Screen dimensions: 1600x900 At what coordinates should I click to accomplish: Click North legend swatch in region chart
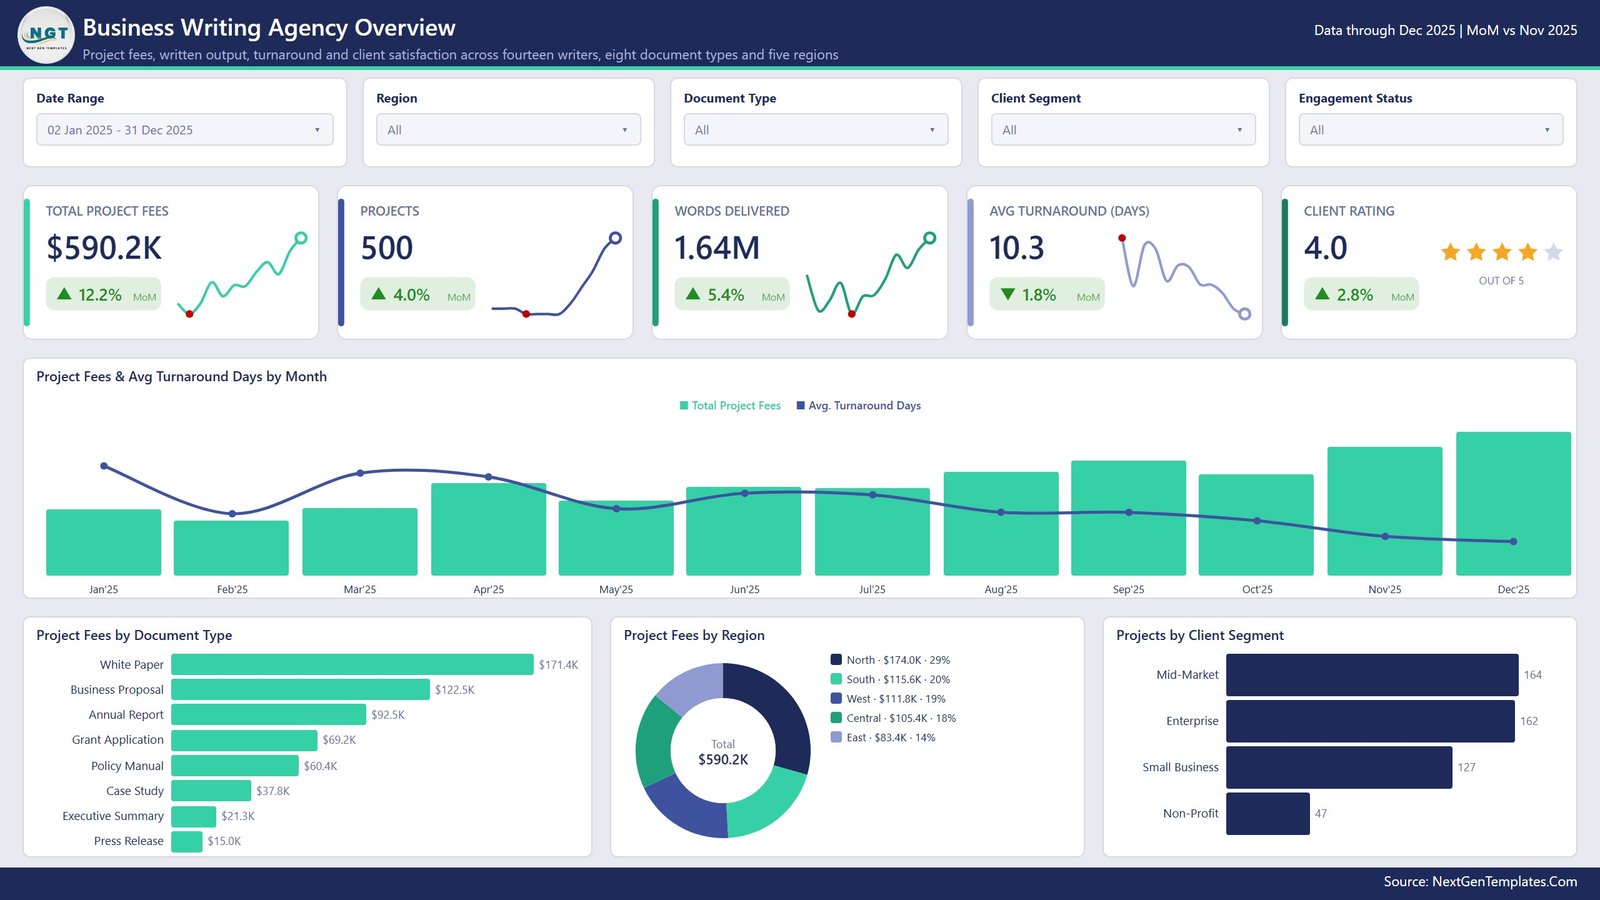[x=836, y=660]
